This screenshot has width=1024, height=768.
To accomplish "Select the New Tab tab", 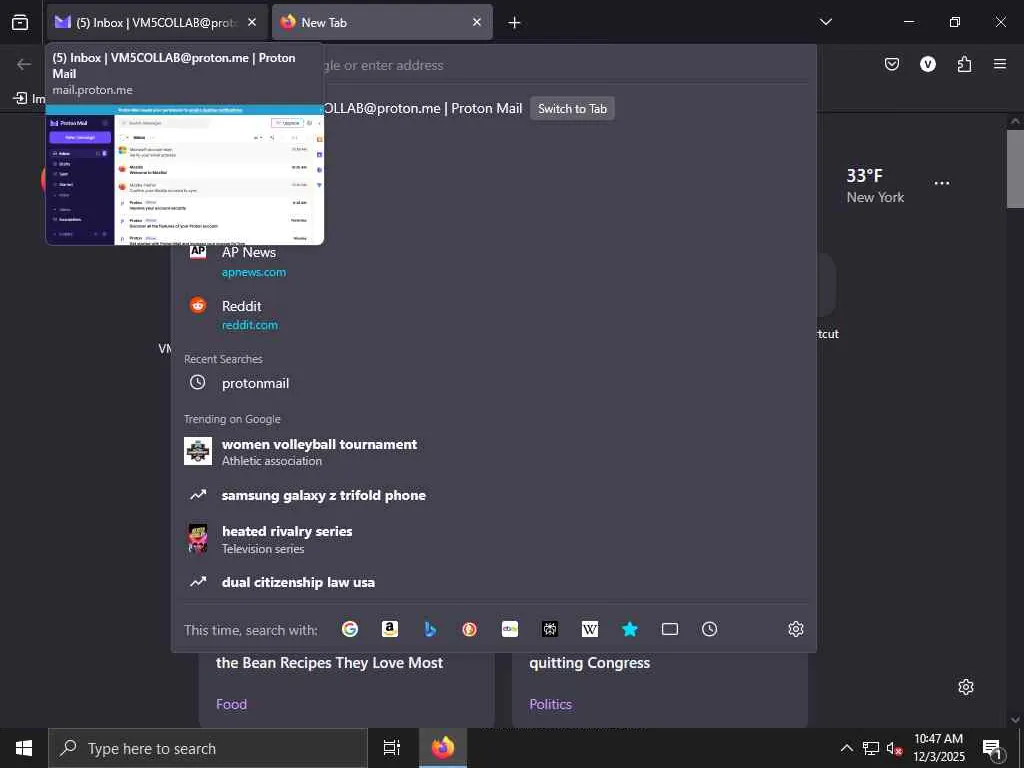I will pyautogui.click(x=382, y=22).
